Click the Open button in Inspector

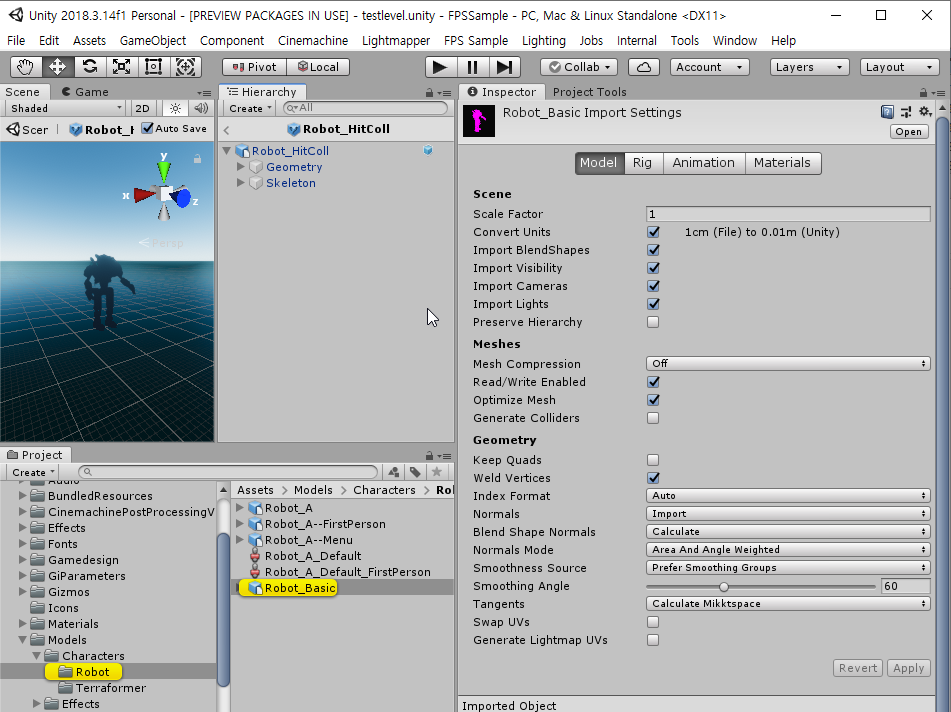tap(909, 132)
